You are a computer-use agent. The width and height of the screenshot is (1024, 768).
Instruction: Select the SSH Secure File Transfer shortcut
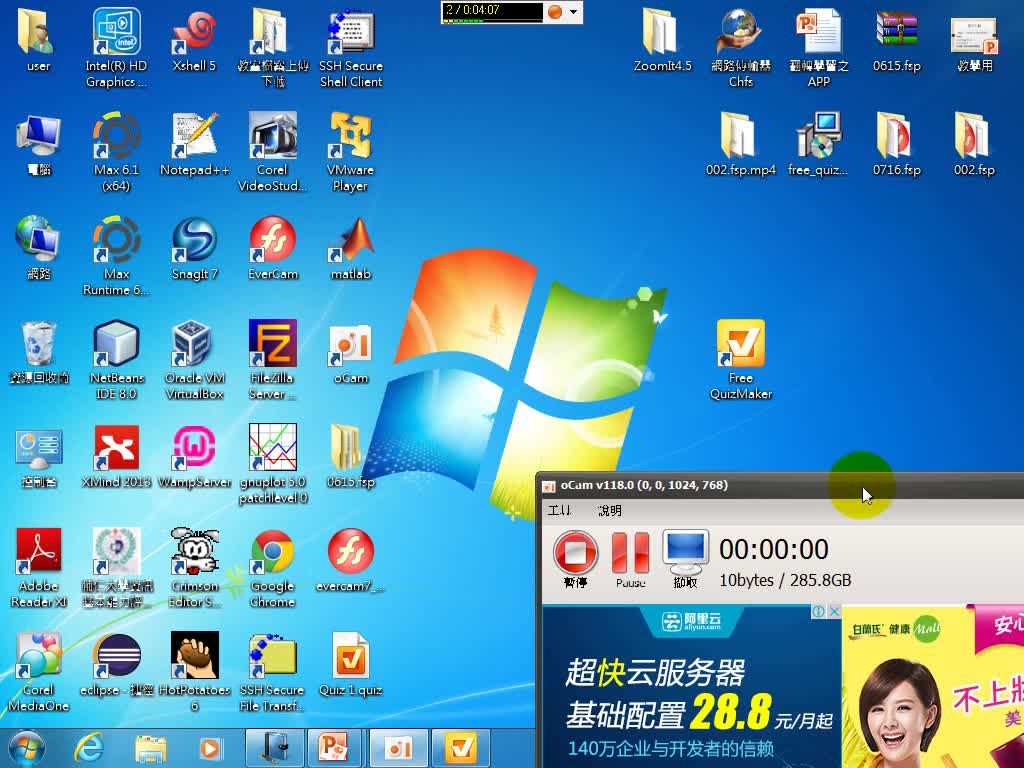pos(272,671)
